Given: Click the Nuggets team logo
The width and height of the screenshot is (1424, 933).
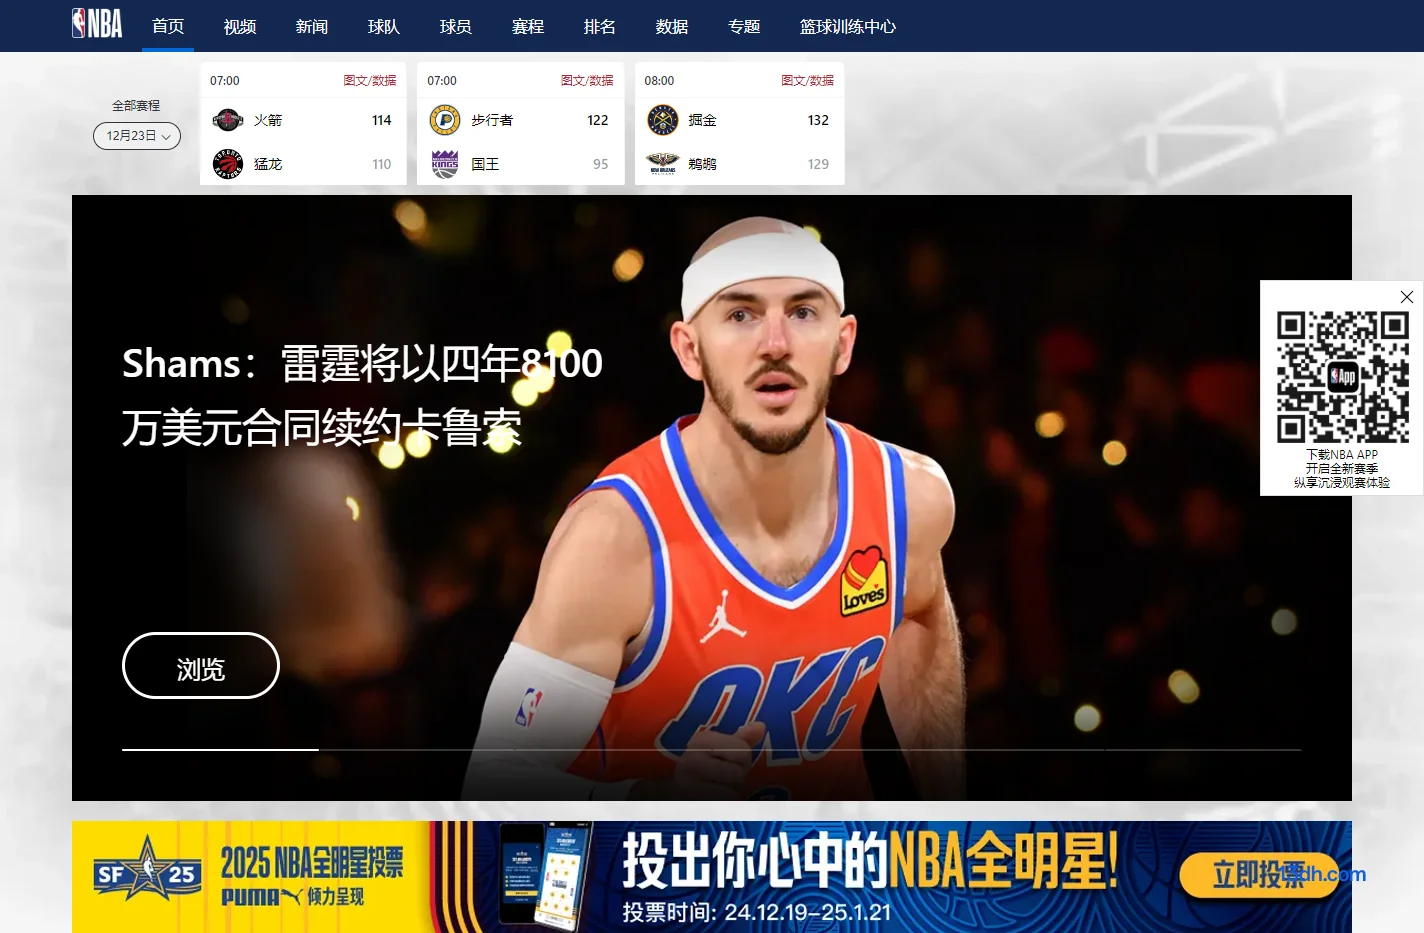Looking at the screenshot, I should pos(663,120).
